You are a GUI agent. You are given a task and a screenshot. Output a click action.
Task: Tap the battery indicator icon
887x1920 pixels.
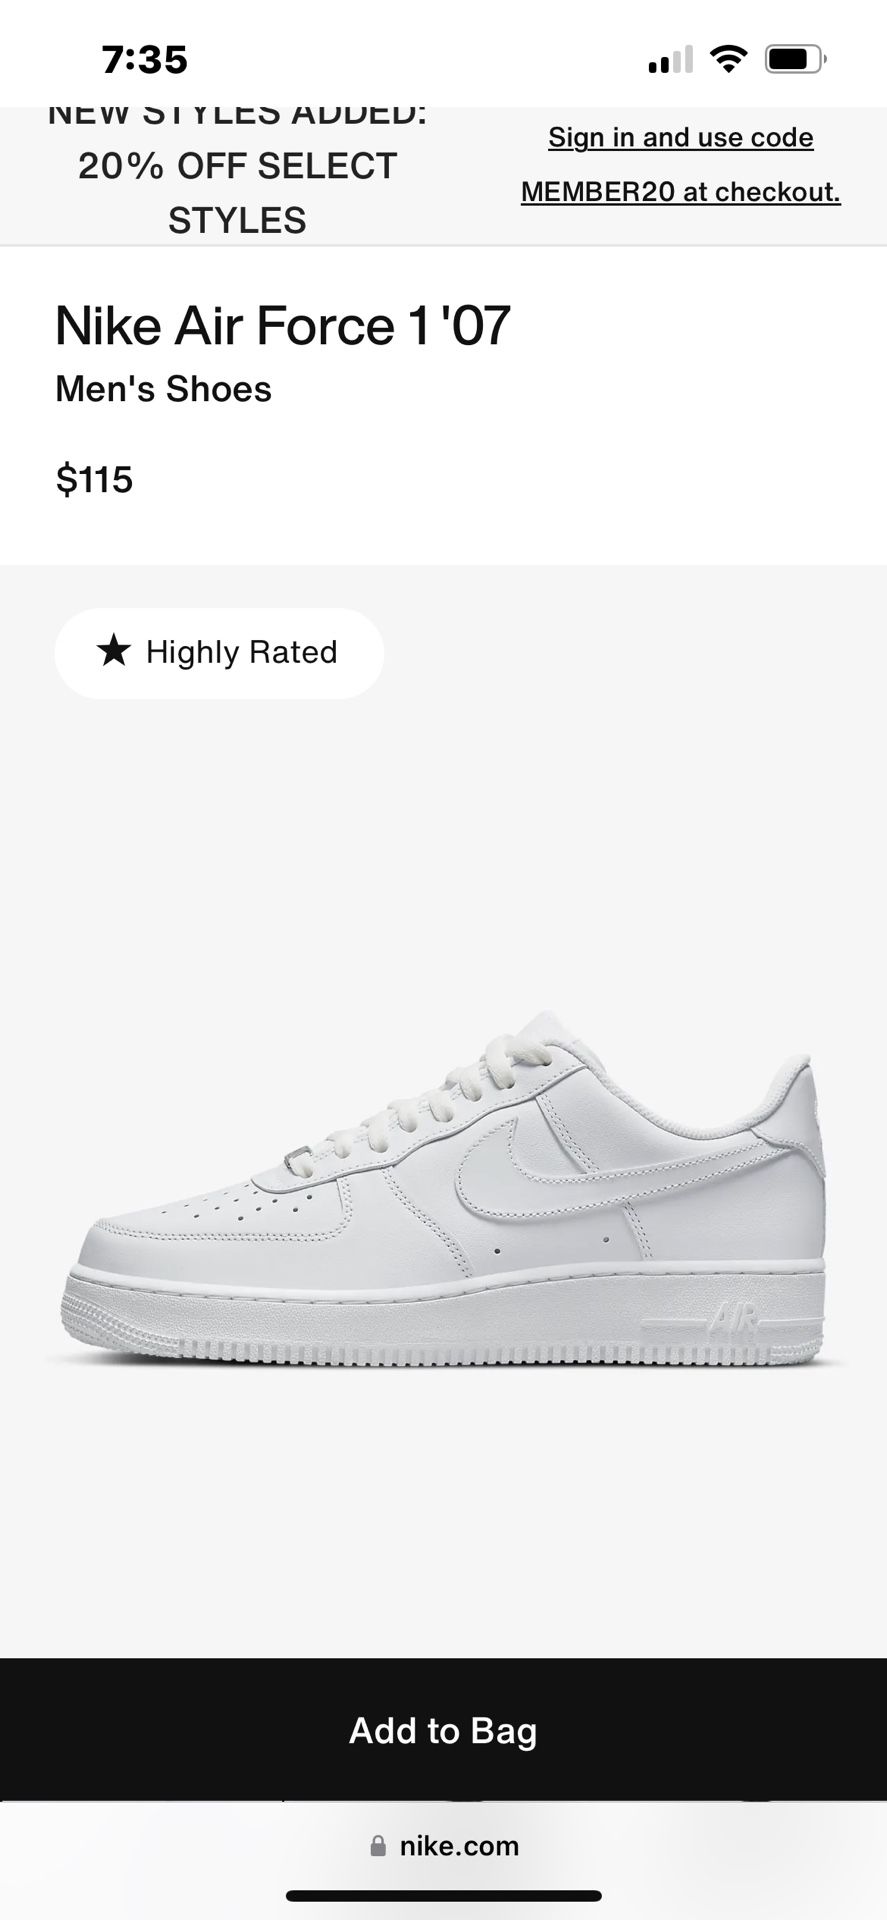click(795, 60)
